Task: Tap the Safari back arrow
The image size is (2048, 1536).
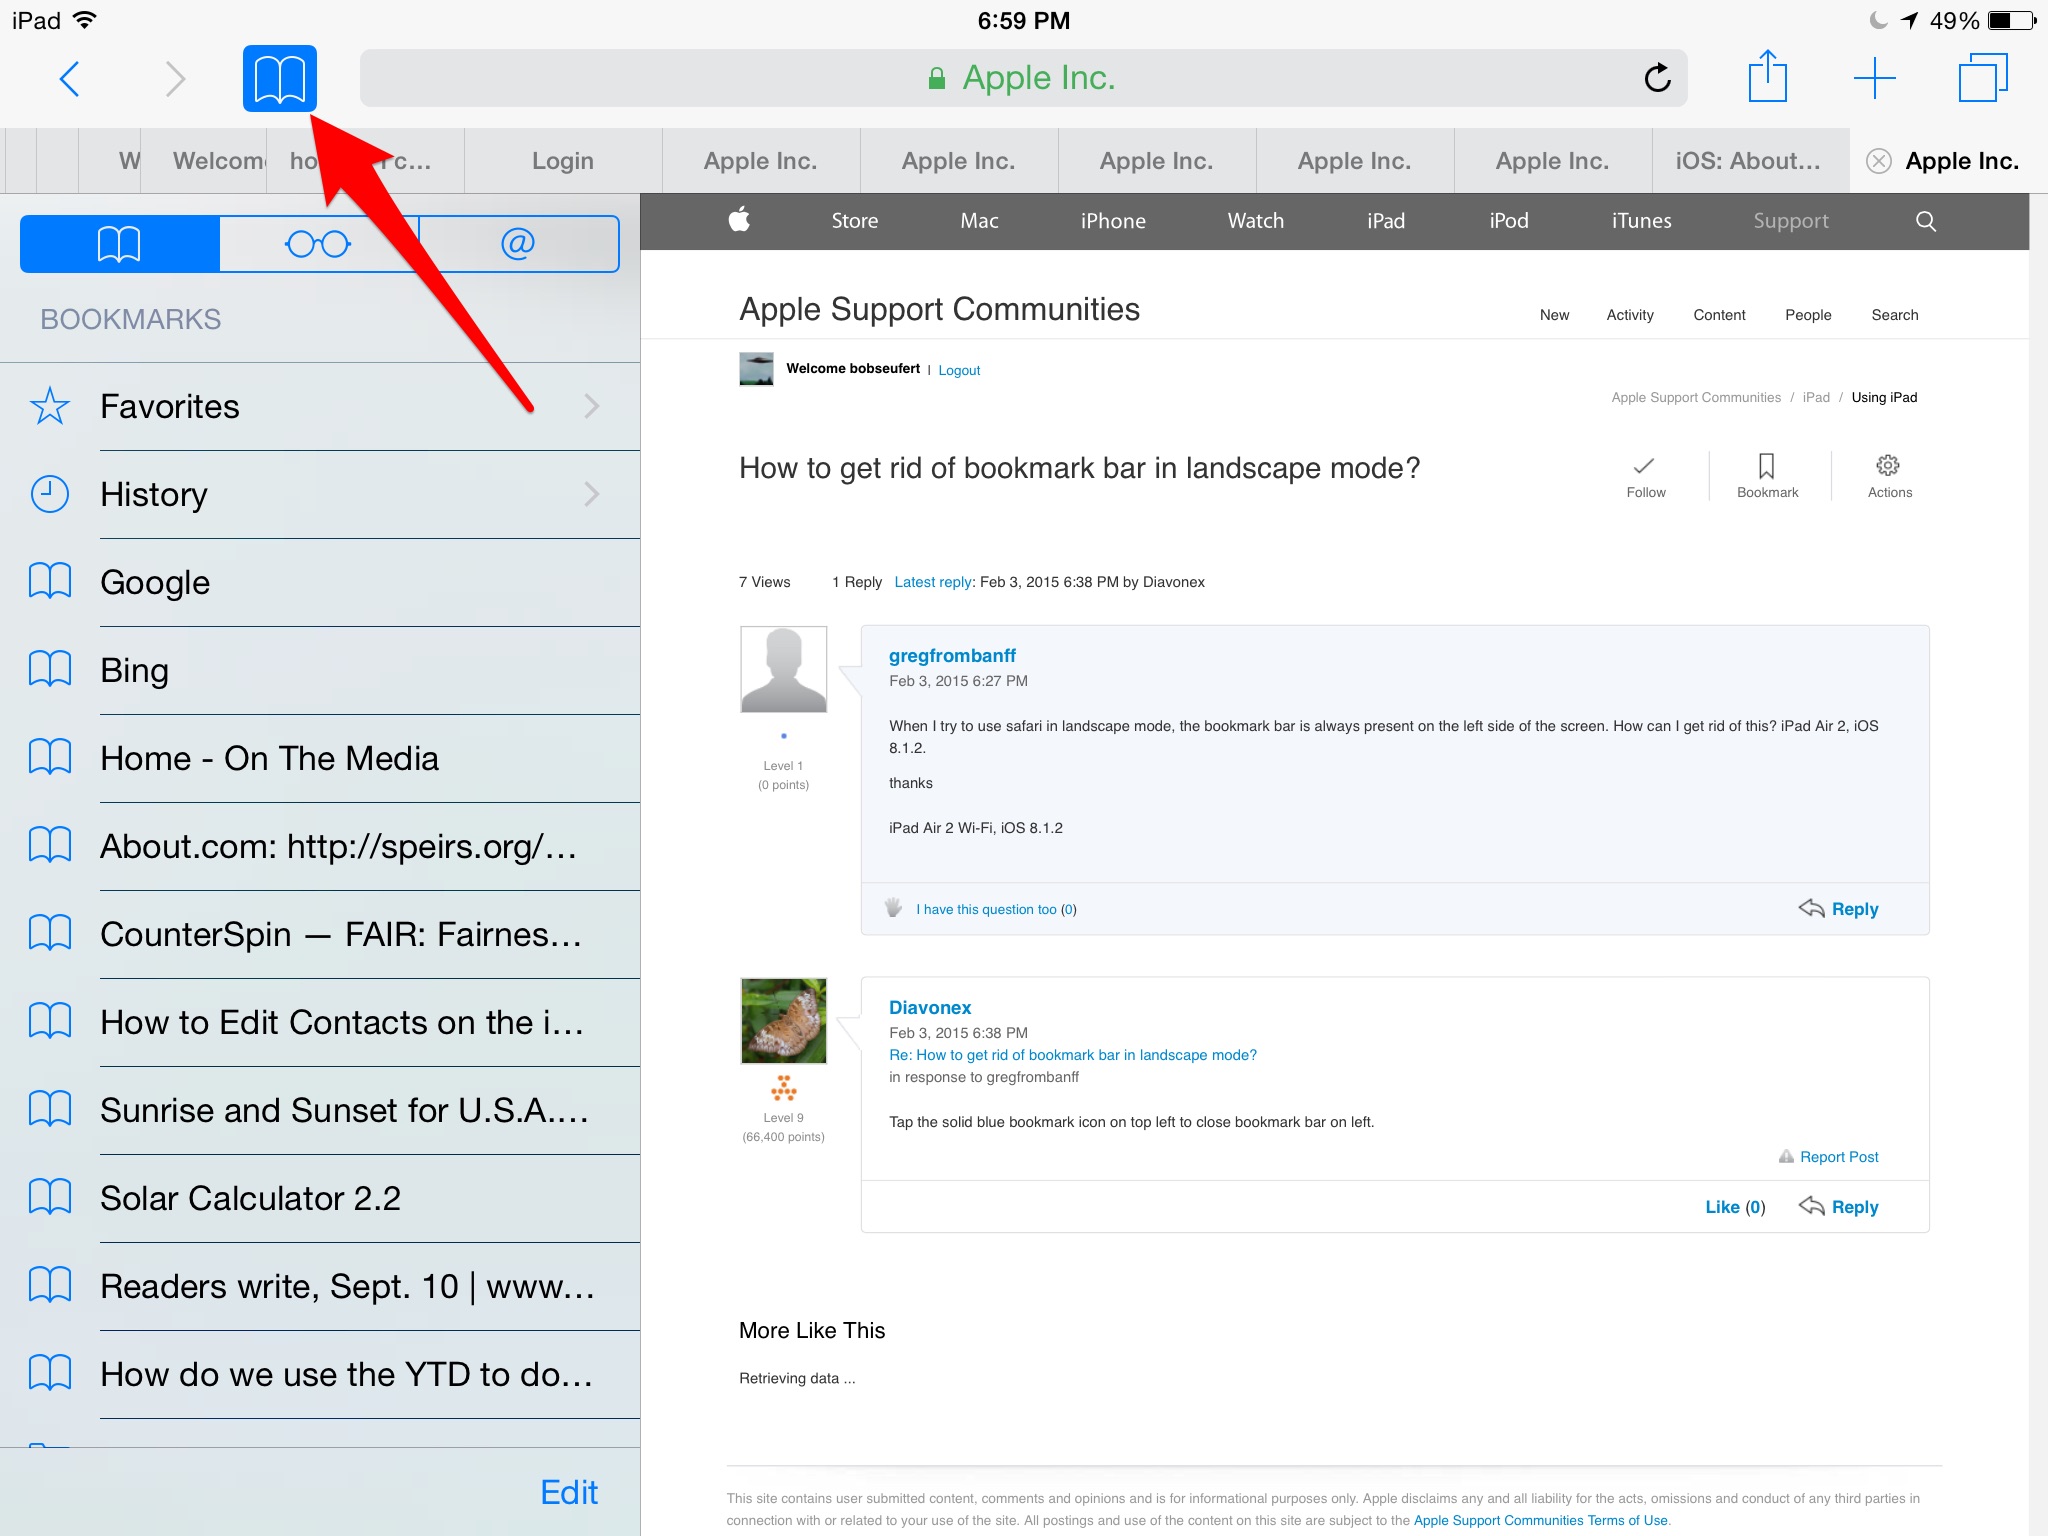Action: 69,78
